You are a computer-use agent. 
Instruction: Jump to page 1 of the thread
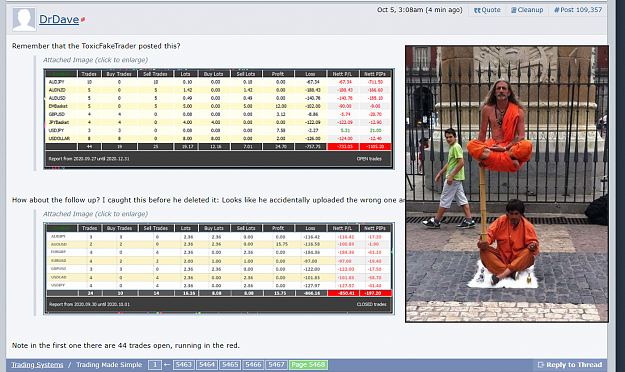coord(155,365)
